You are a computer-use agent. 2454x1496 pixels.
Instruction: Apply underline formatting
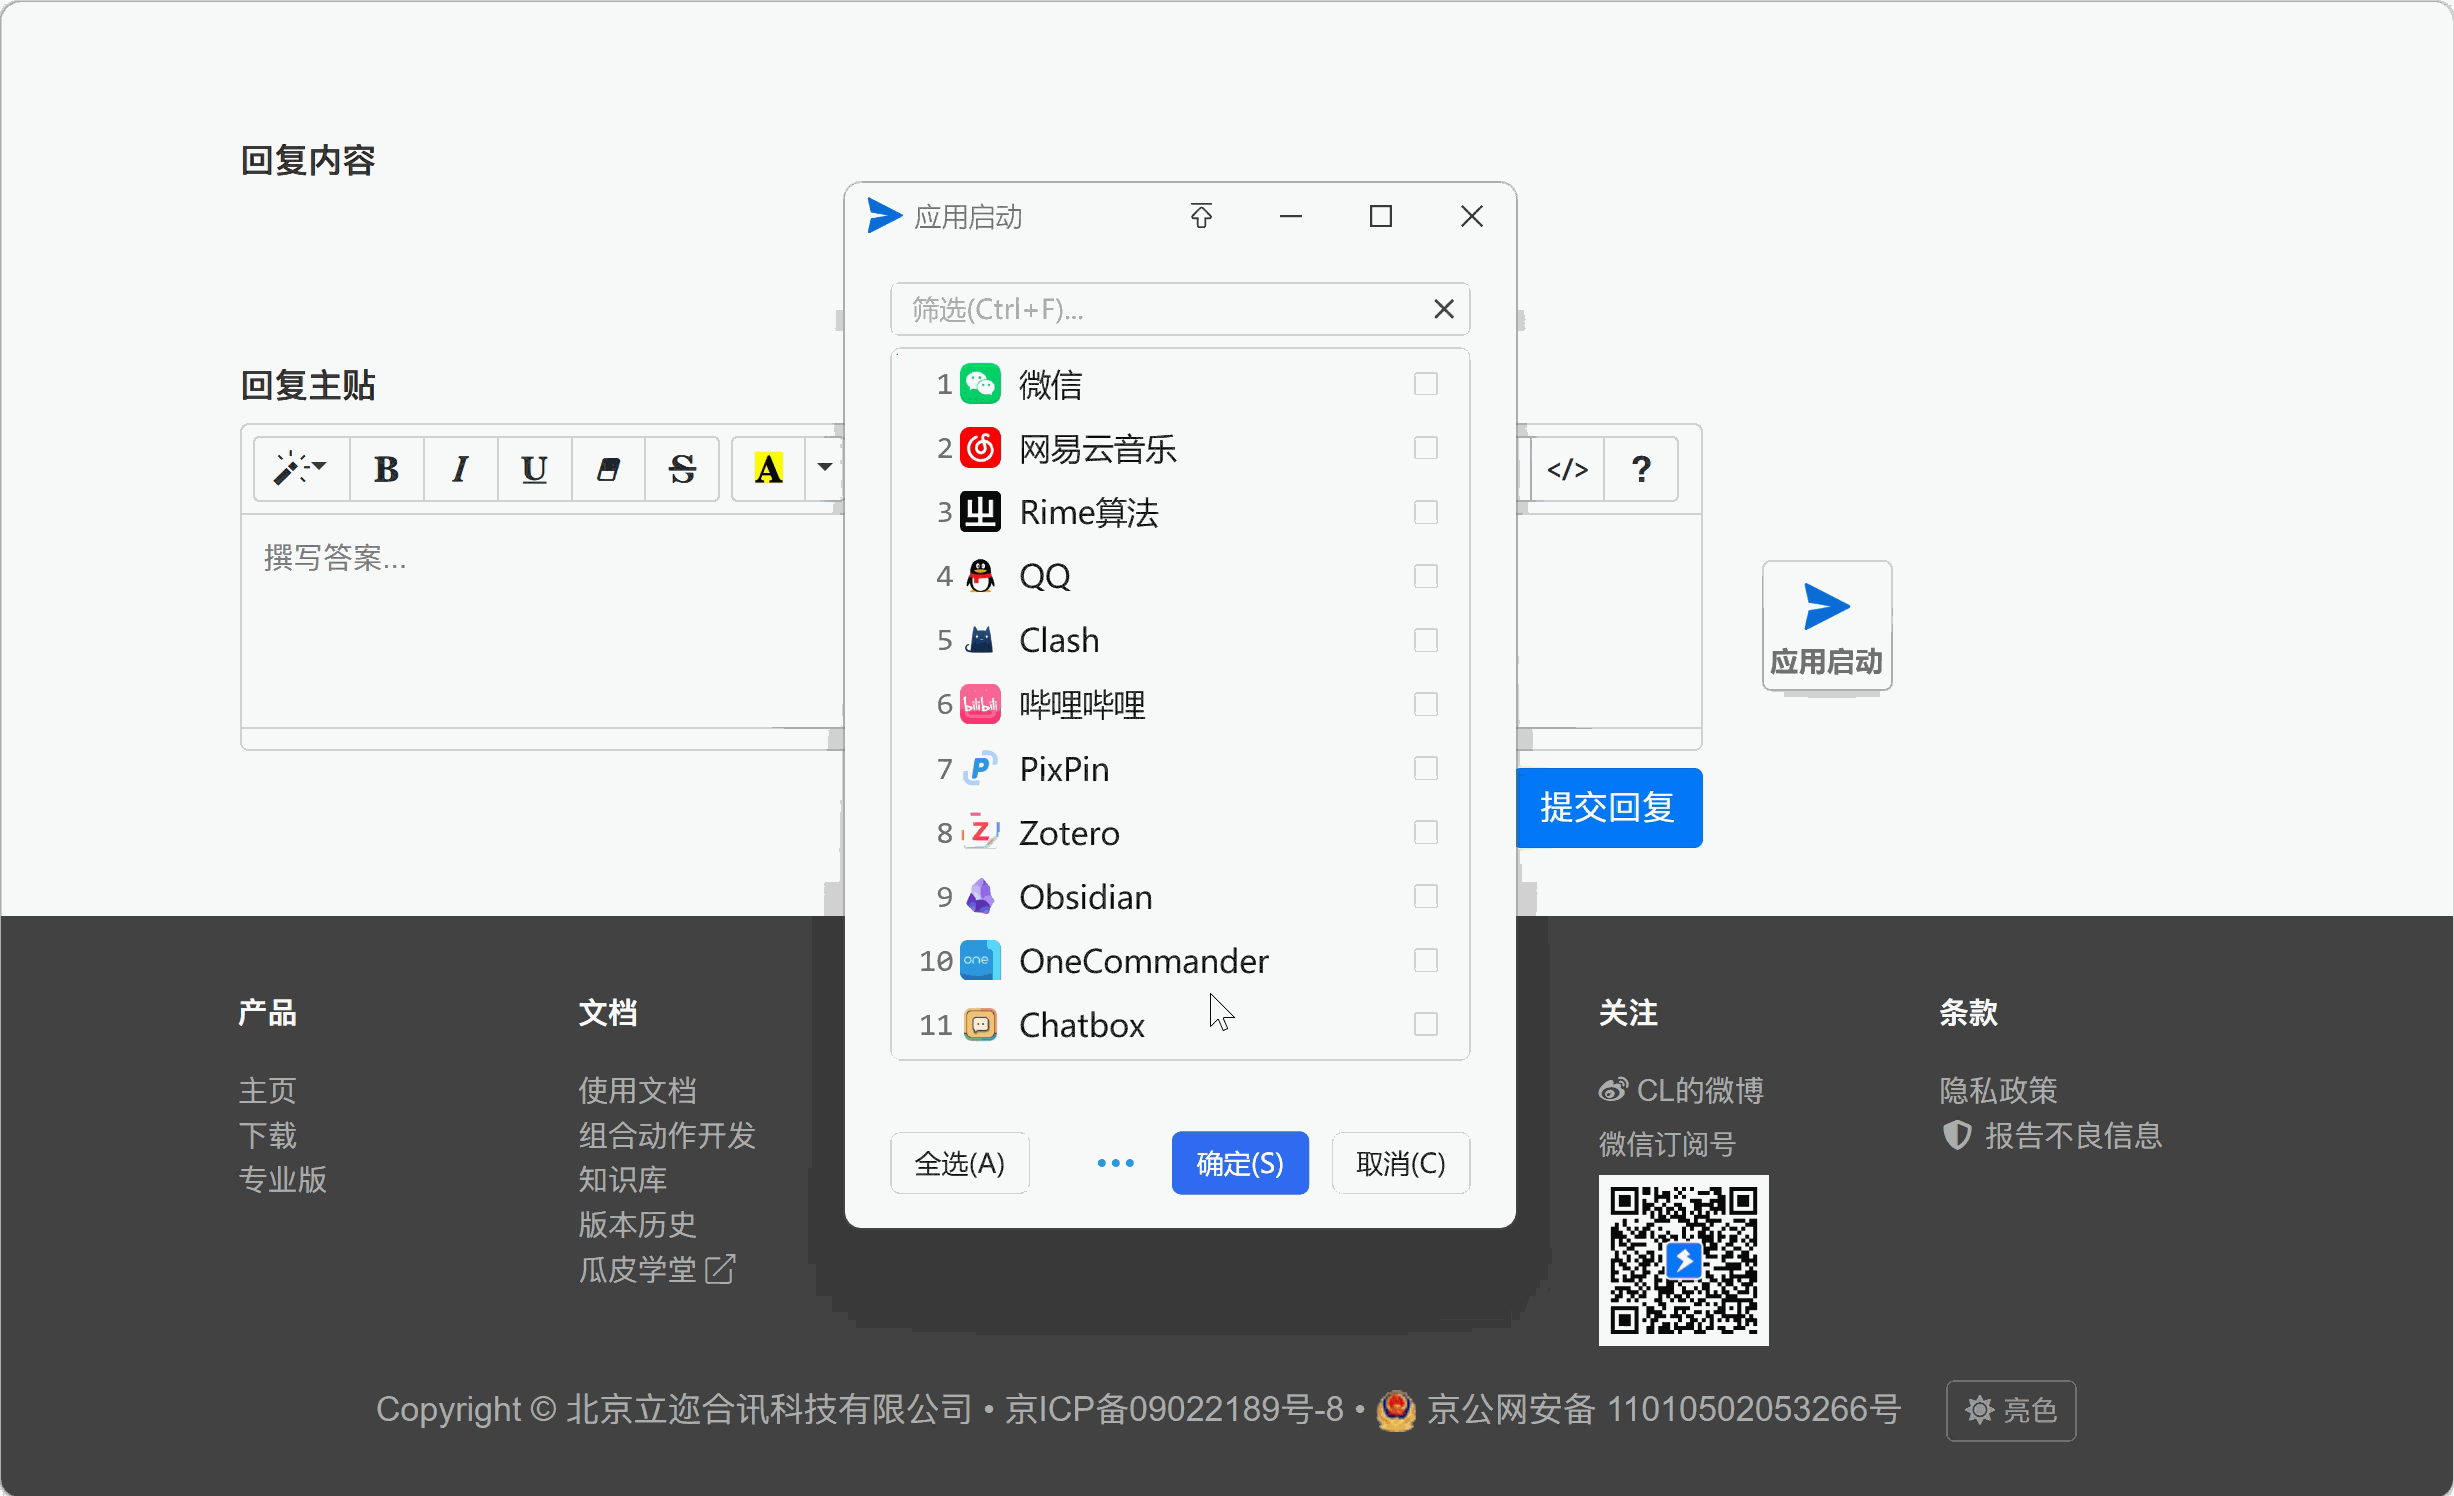534,469
